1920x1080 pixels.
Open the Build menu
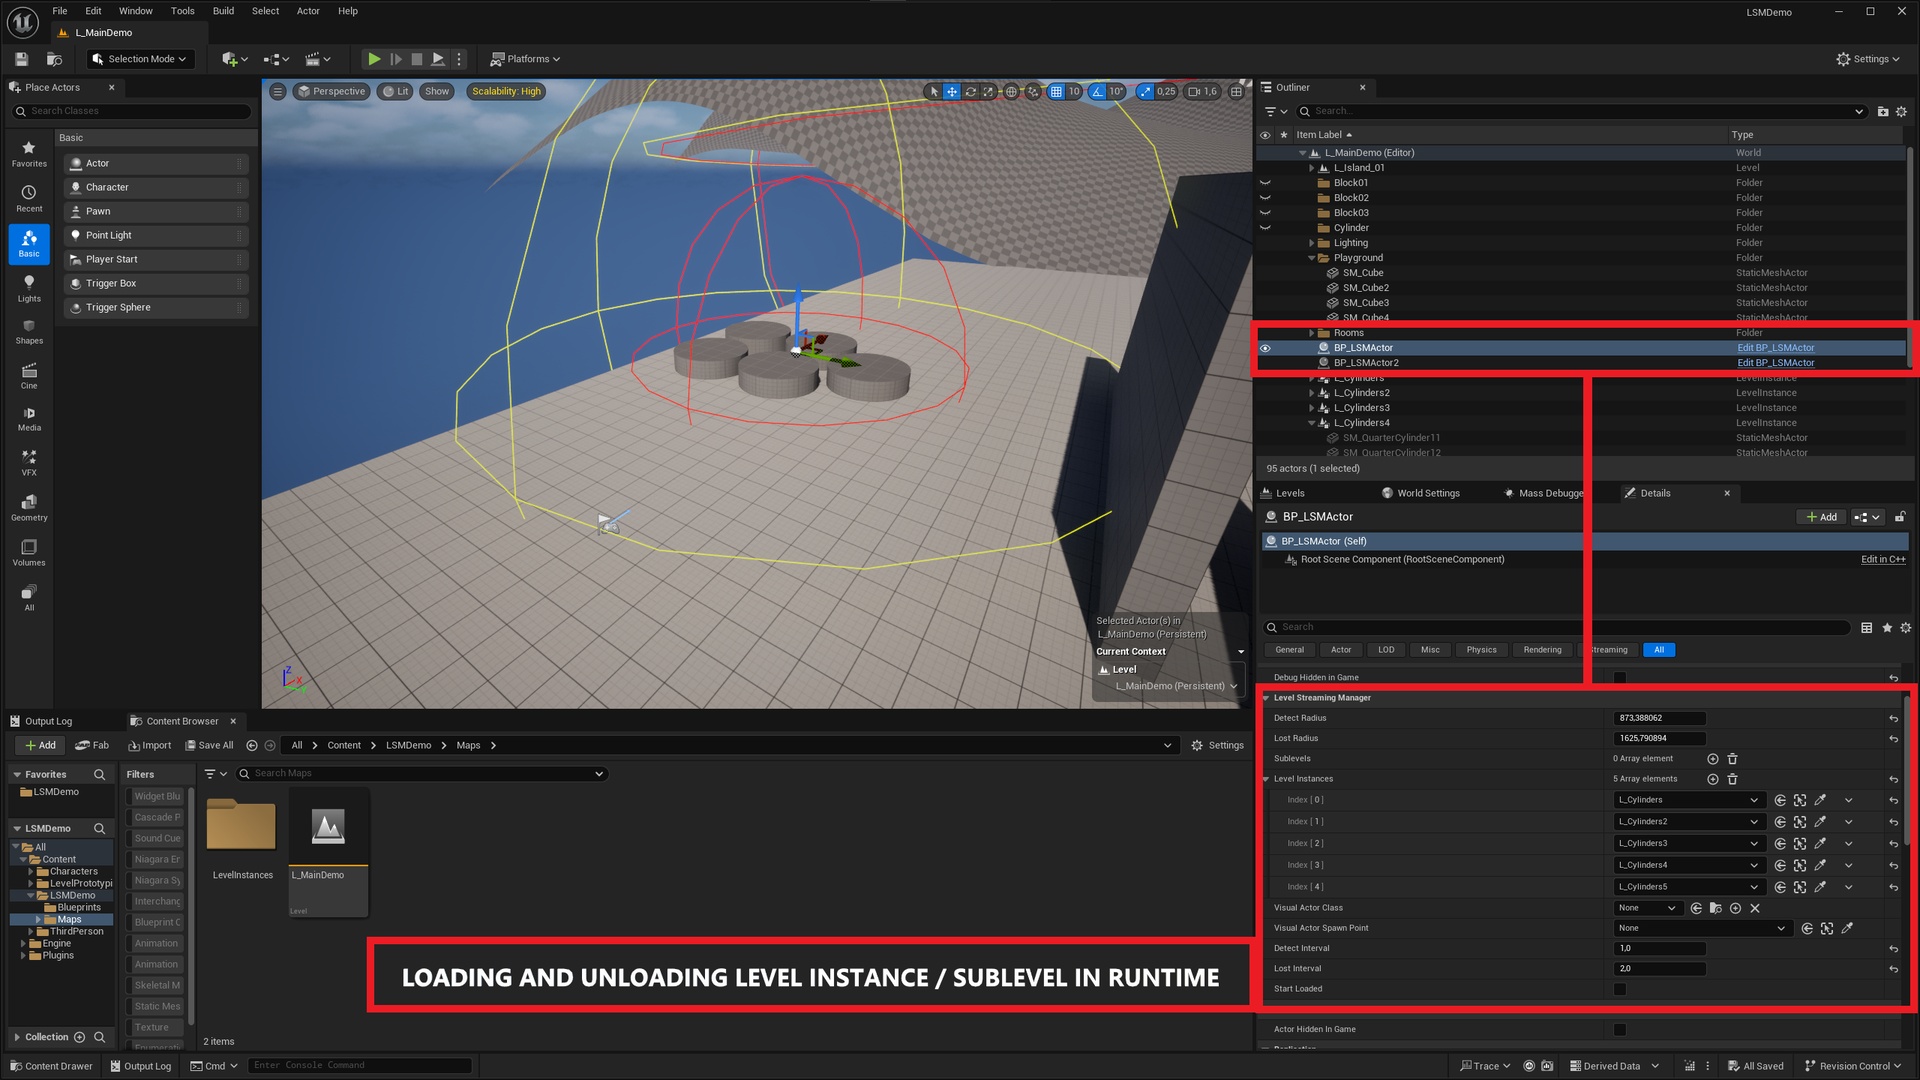click(223, 11)
